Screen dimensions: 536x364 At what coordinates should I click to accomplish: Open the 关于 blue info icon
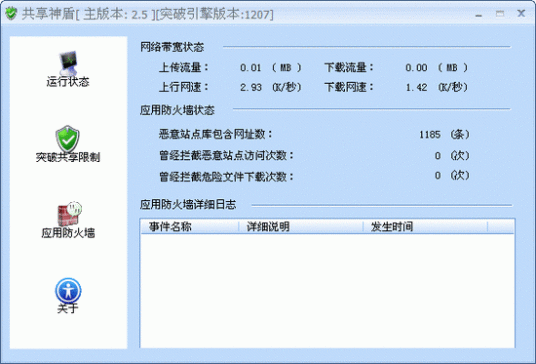tap(68, 291)
